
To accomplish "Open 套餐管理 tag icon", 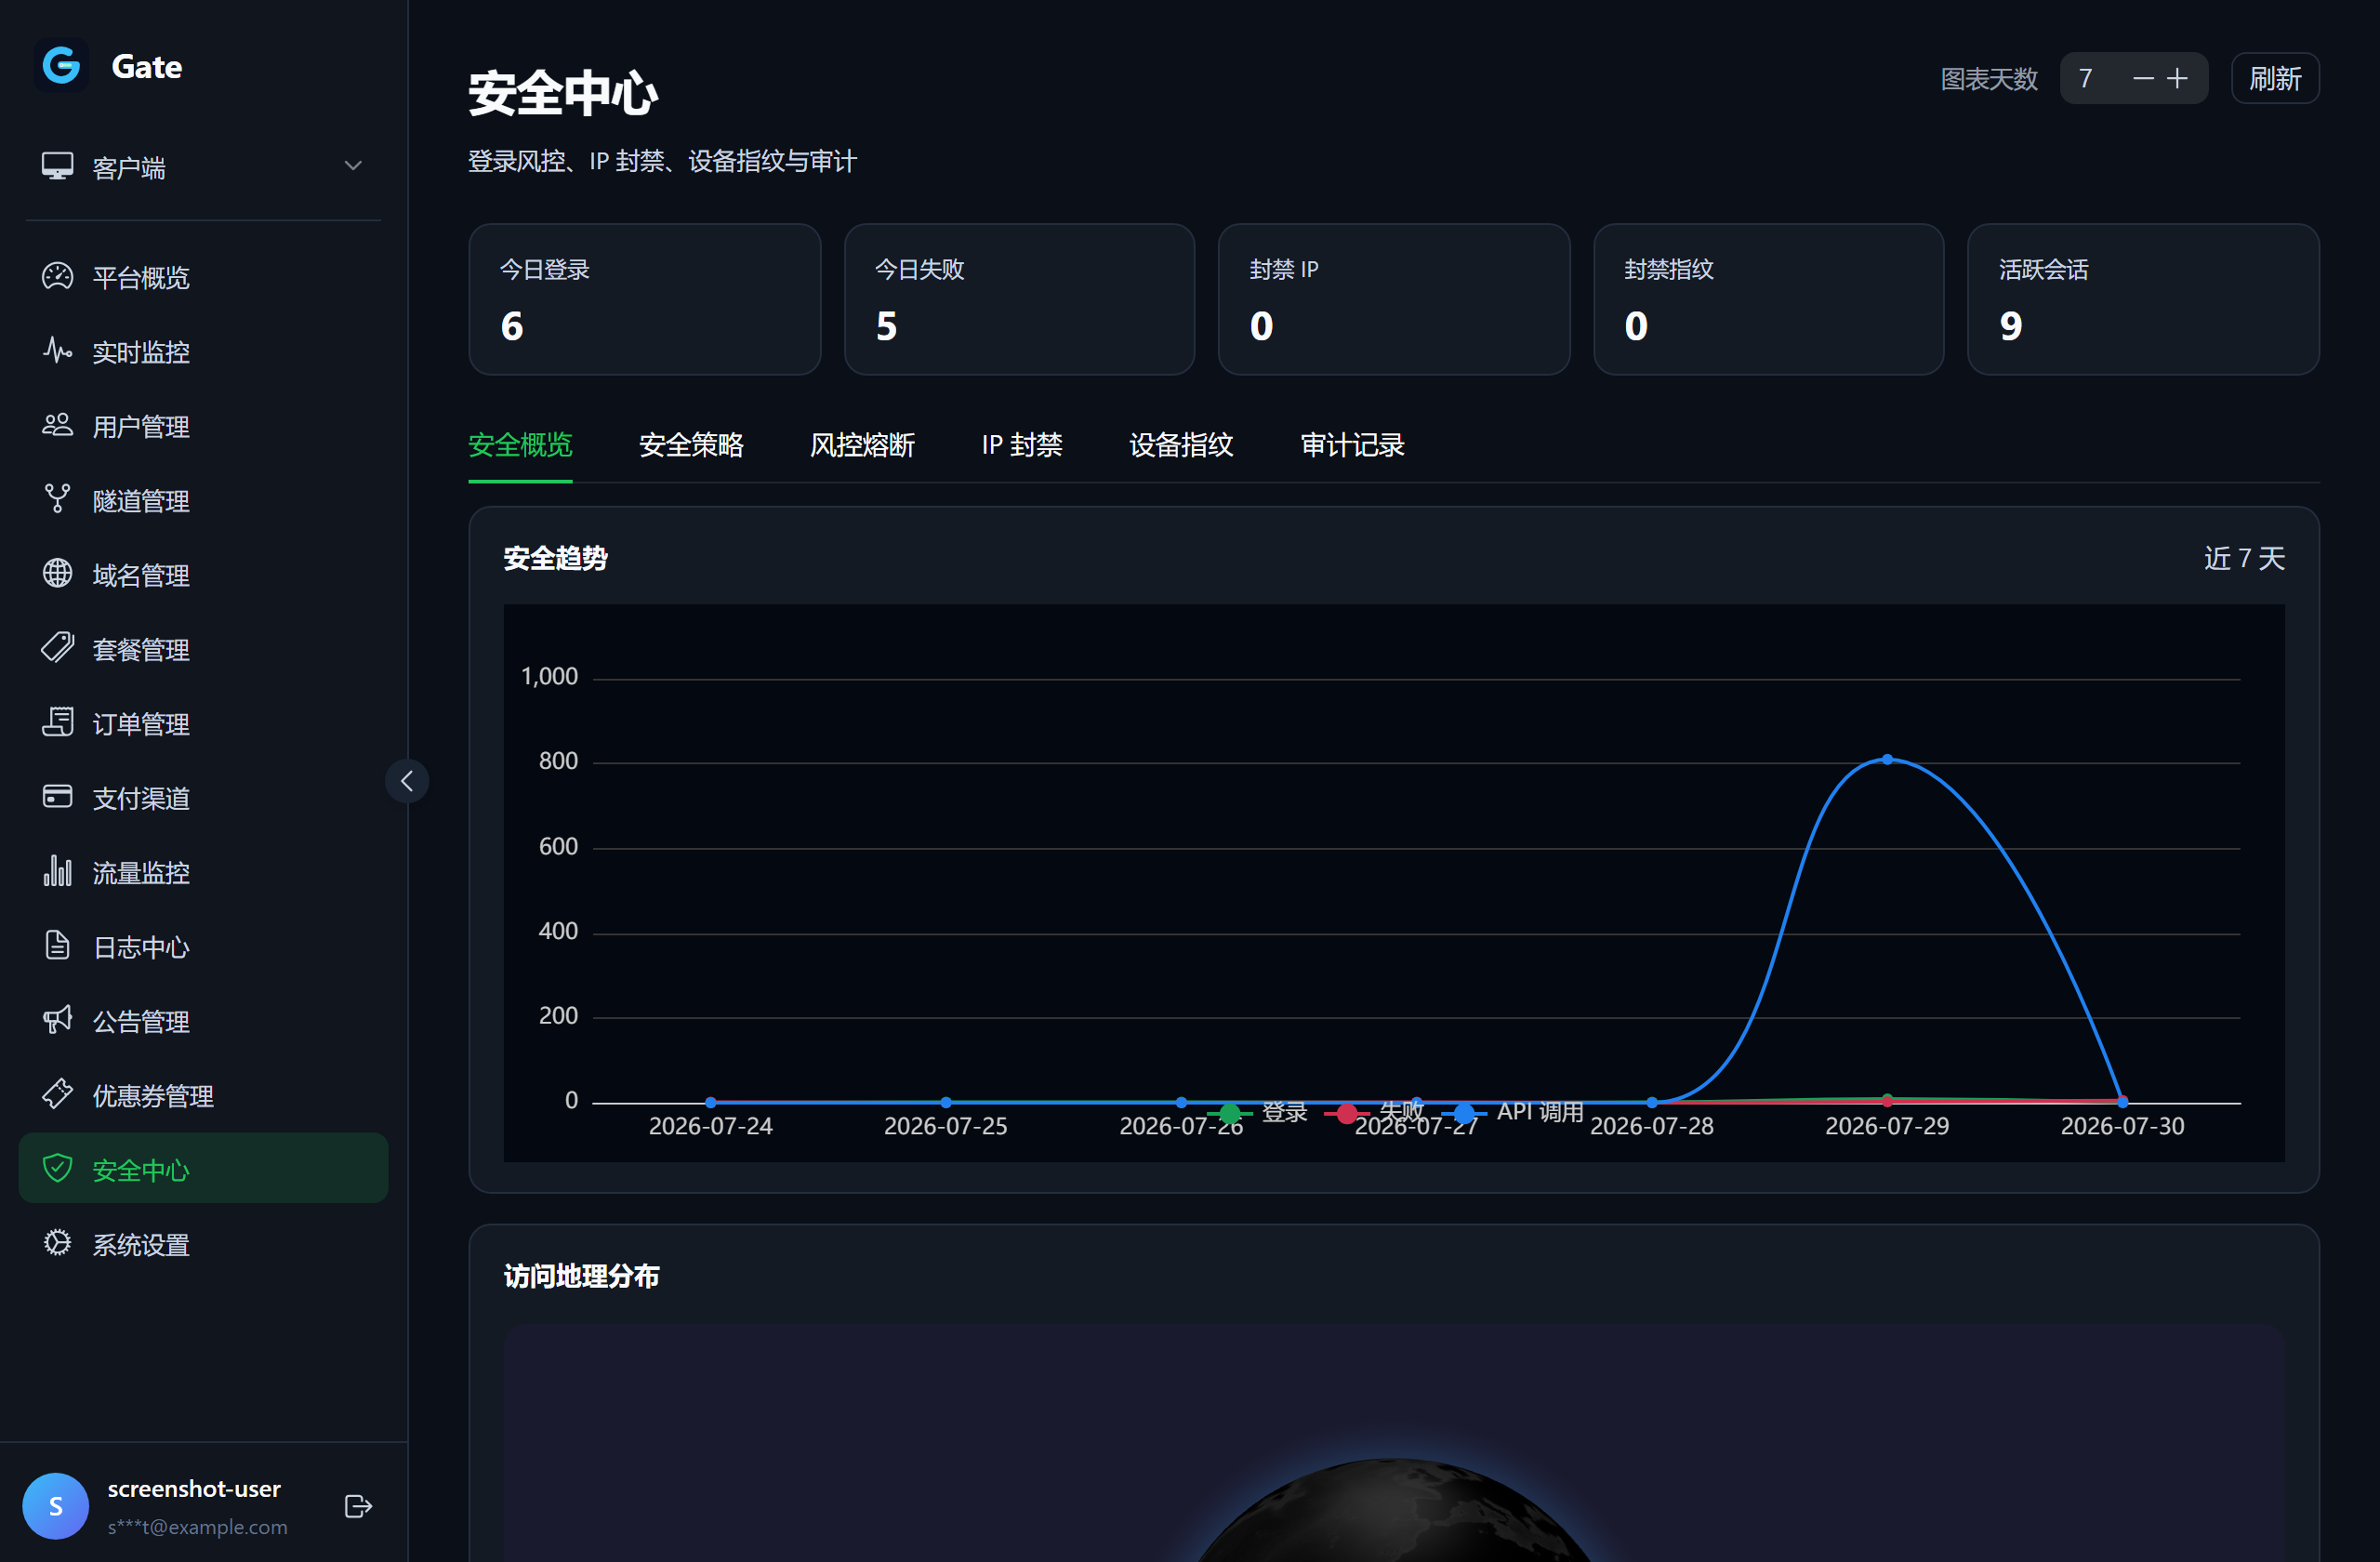I will [x=57, y=648].
